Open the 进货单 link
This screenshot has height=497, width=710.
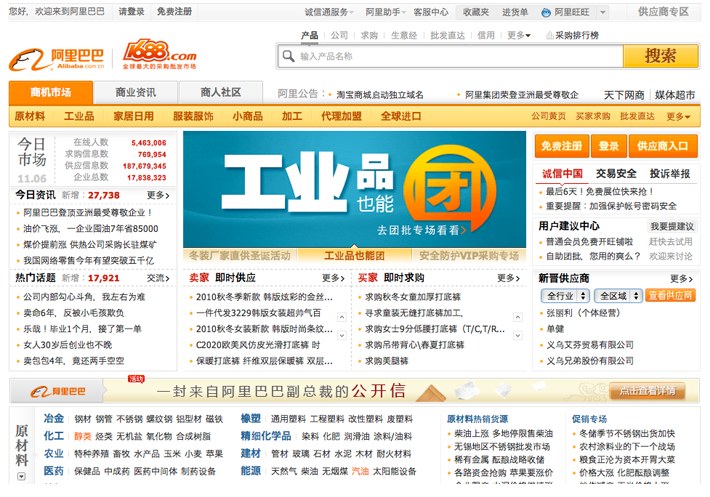click(515, 12)
